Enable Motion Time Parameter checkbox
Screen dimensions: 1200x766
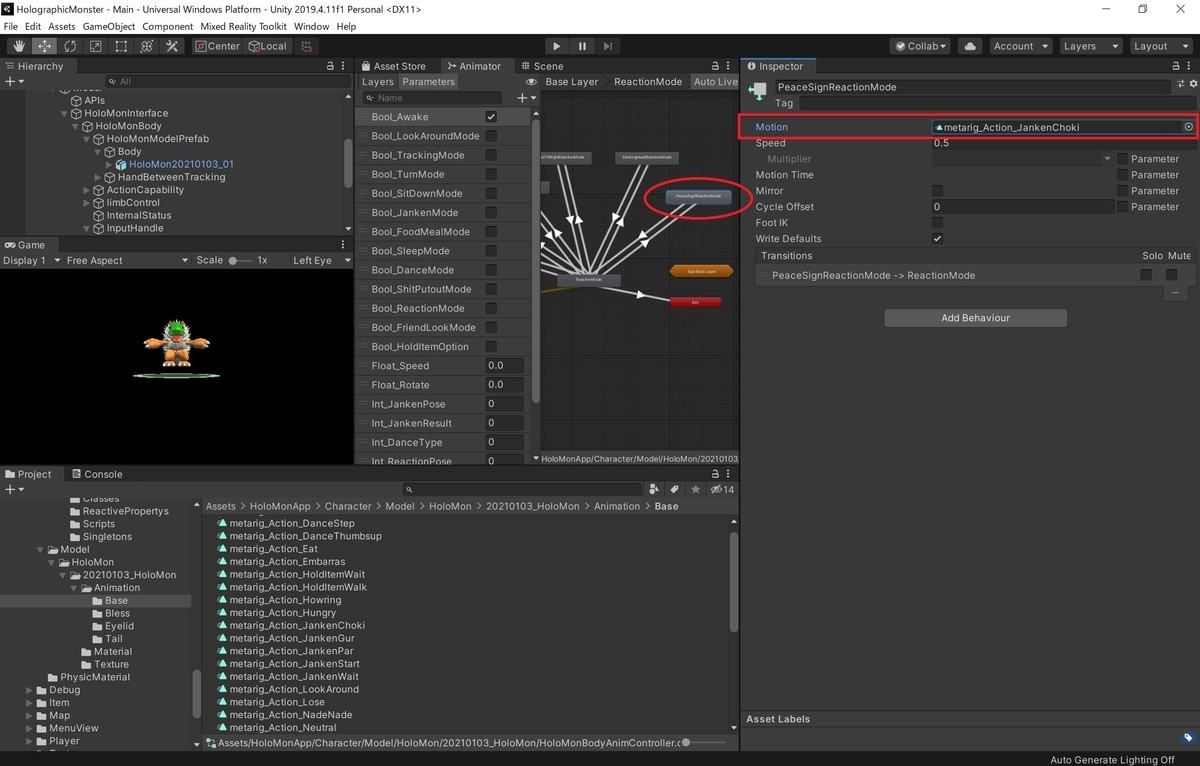point(1123,175)
